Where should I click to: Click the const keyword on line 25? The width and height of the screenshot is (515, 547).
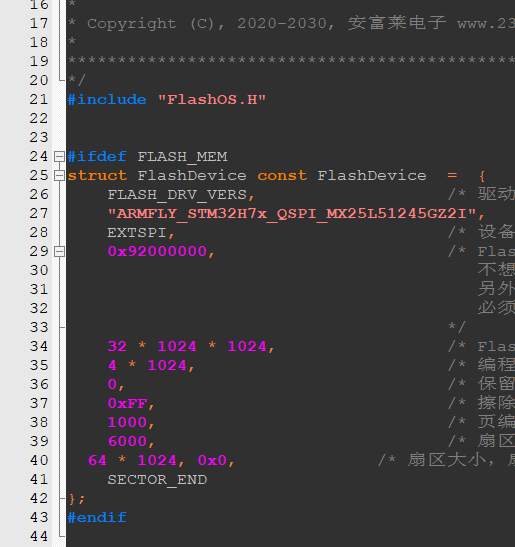pyautogui.click(x=282, y=175)
